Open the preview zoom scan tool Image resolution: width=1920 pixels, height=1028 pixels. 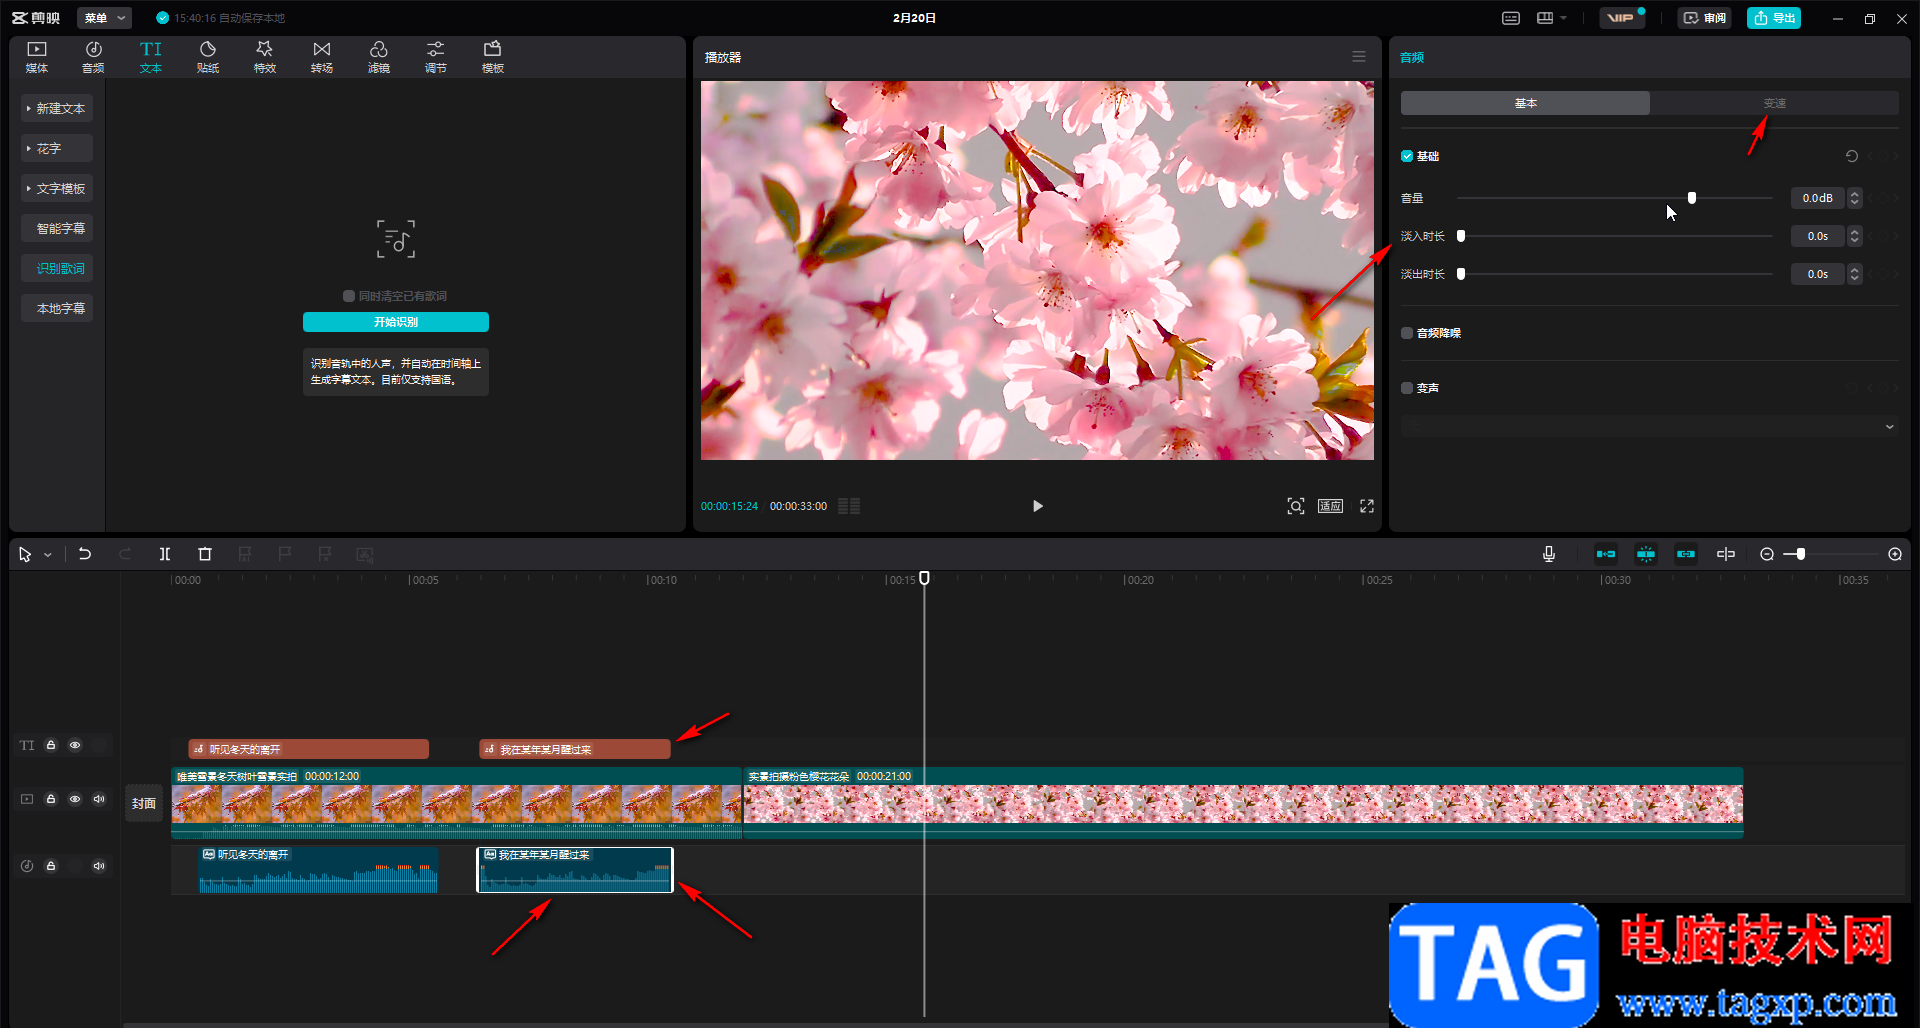[x=1296, y=506]
